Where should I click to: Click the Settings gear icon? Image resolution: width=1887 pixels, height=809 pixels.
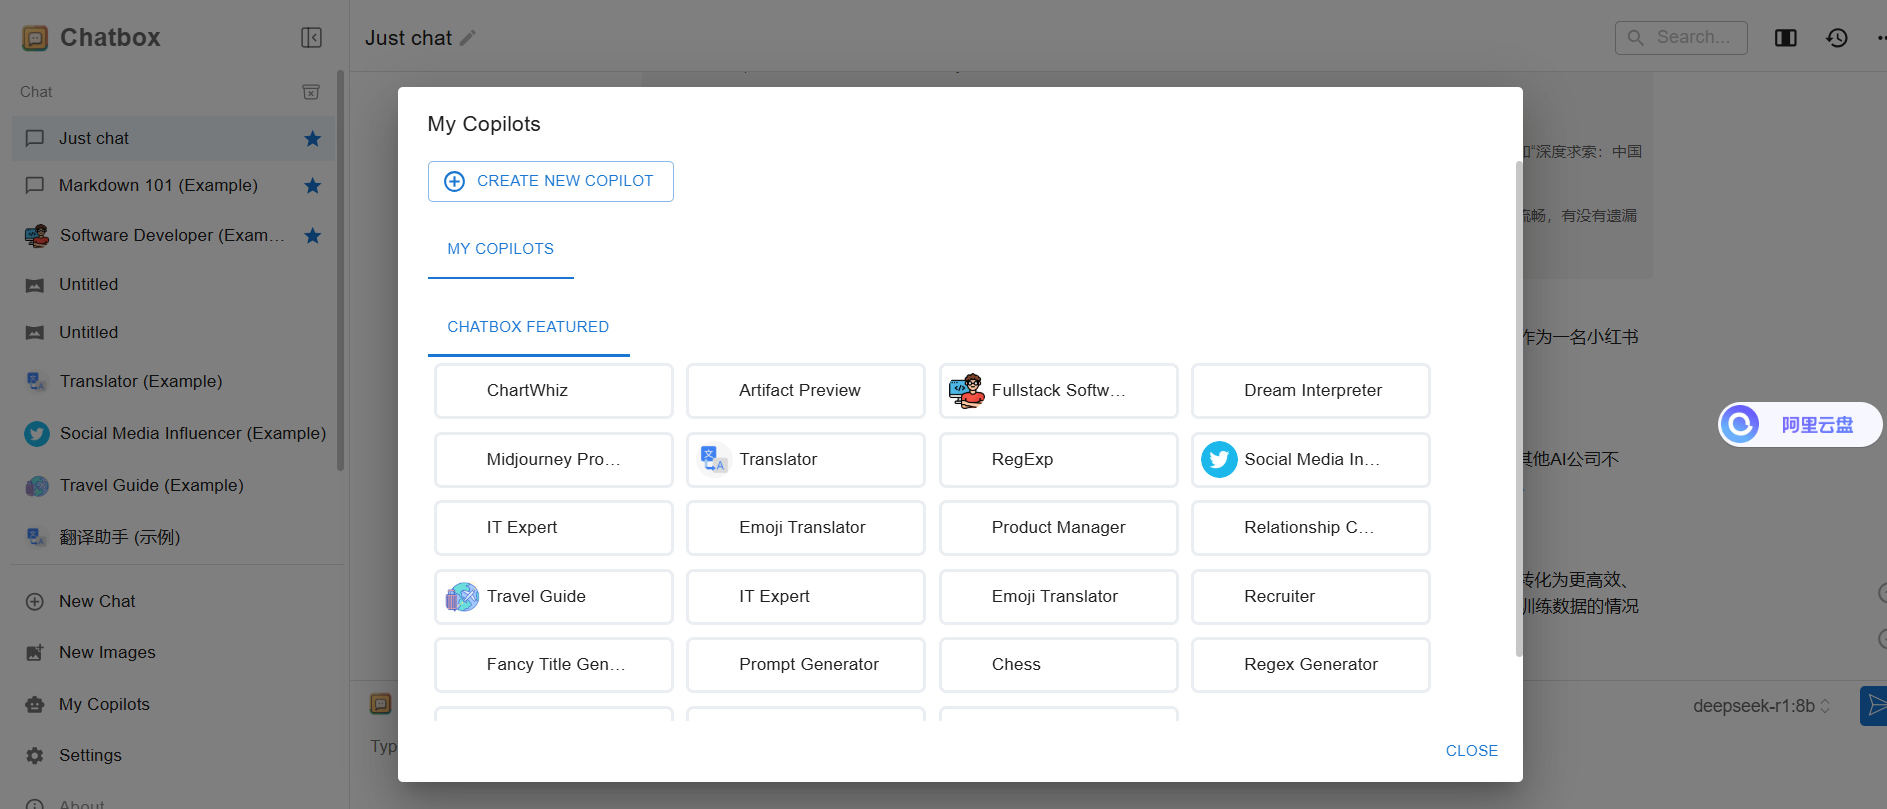pos(35,756)
